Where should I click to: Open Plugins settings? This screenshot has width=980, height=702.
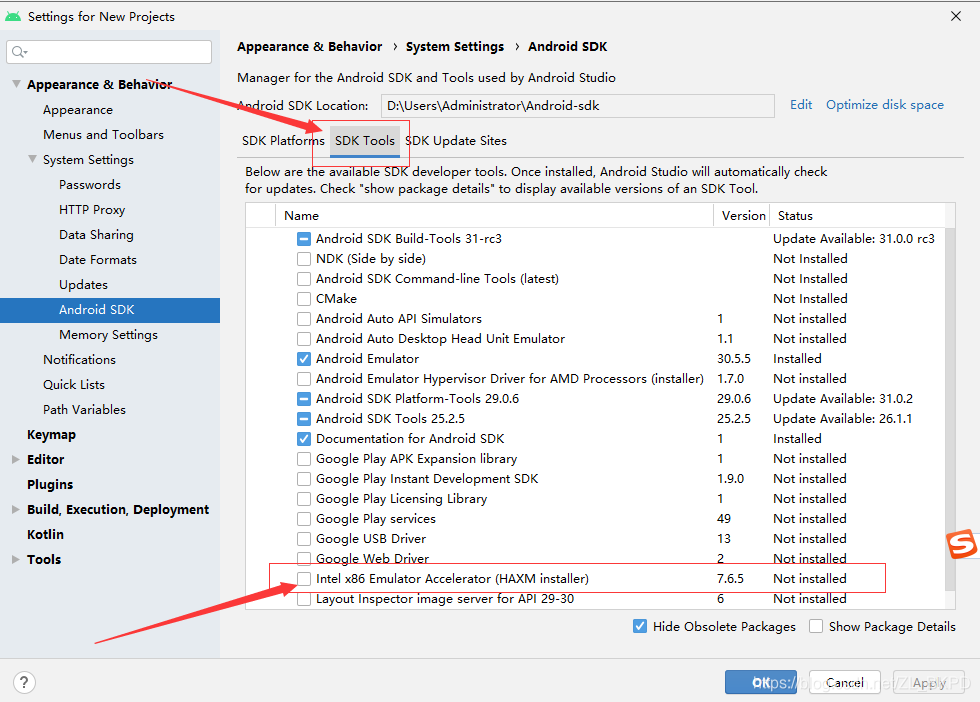50,485
